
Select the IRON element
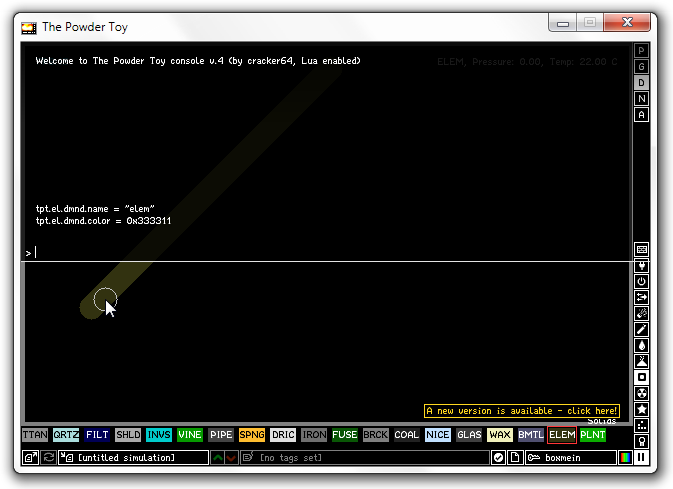click(x=314, y=435)
